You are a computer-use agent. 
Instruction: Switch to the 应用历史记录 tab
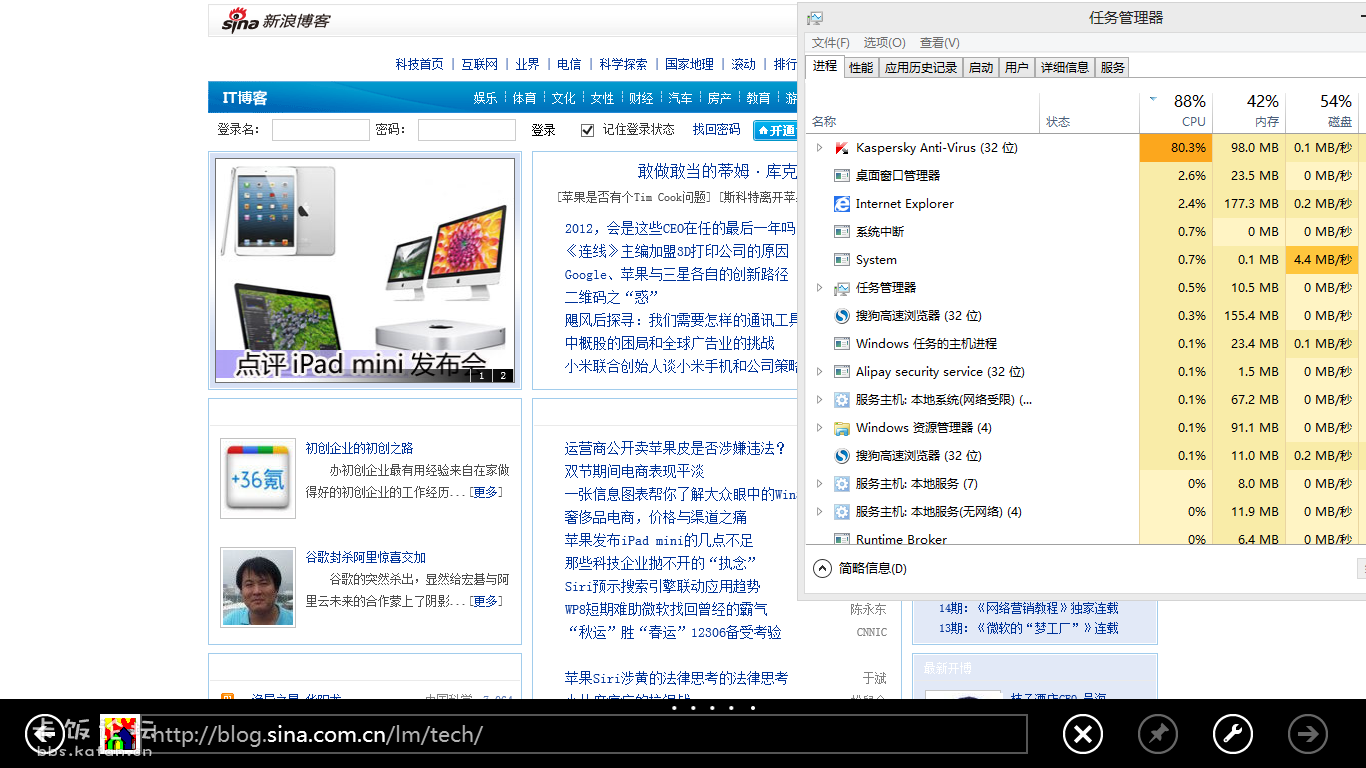point(921,68)
